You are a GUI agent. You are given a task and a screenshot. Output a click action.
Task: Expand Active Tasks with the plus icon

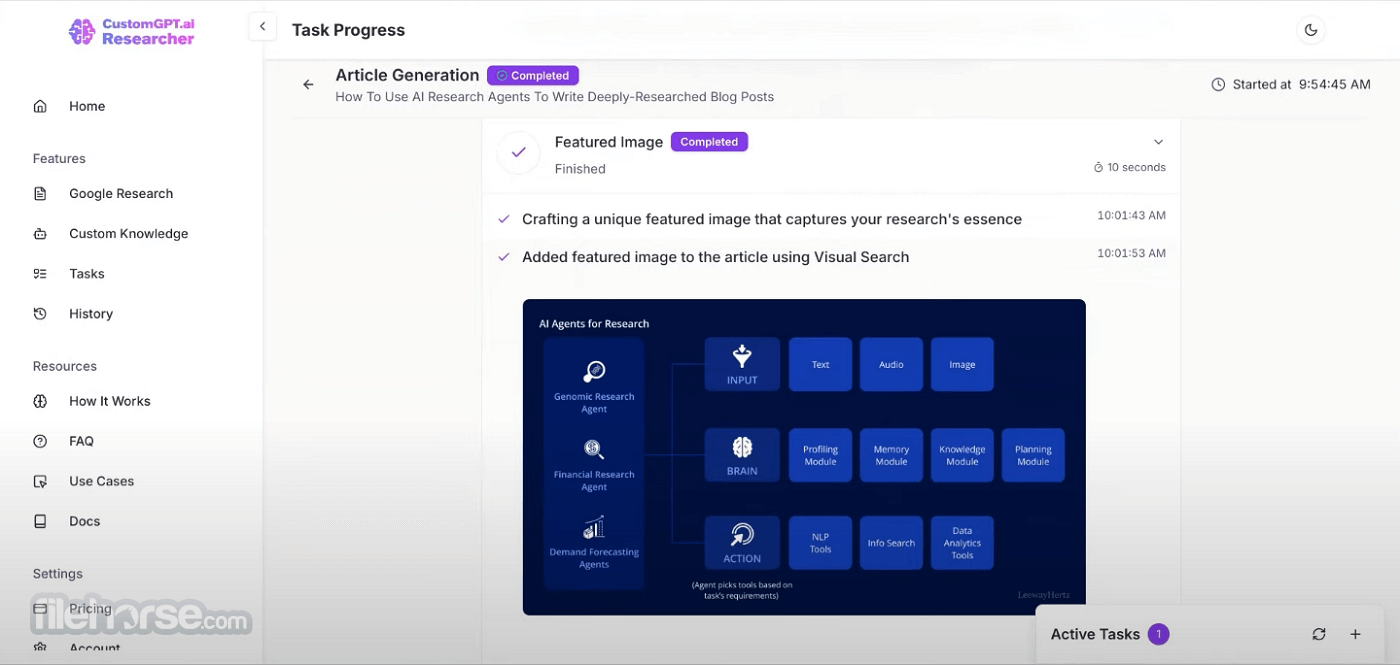pos(1356,634)
